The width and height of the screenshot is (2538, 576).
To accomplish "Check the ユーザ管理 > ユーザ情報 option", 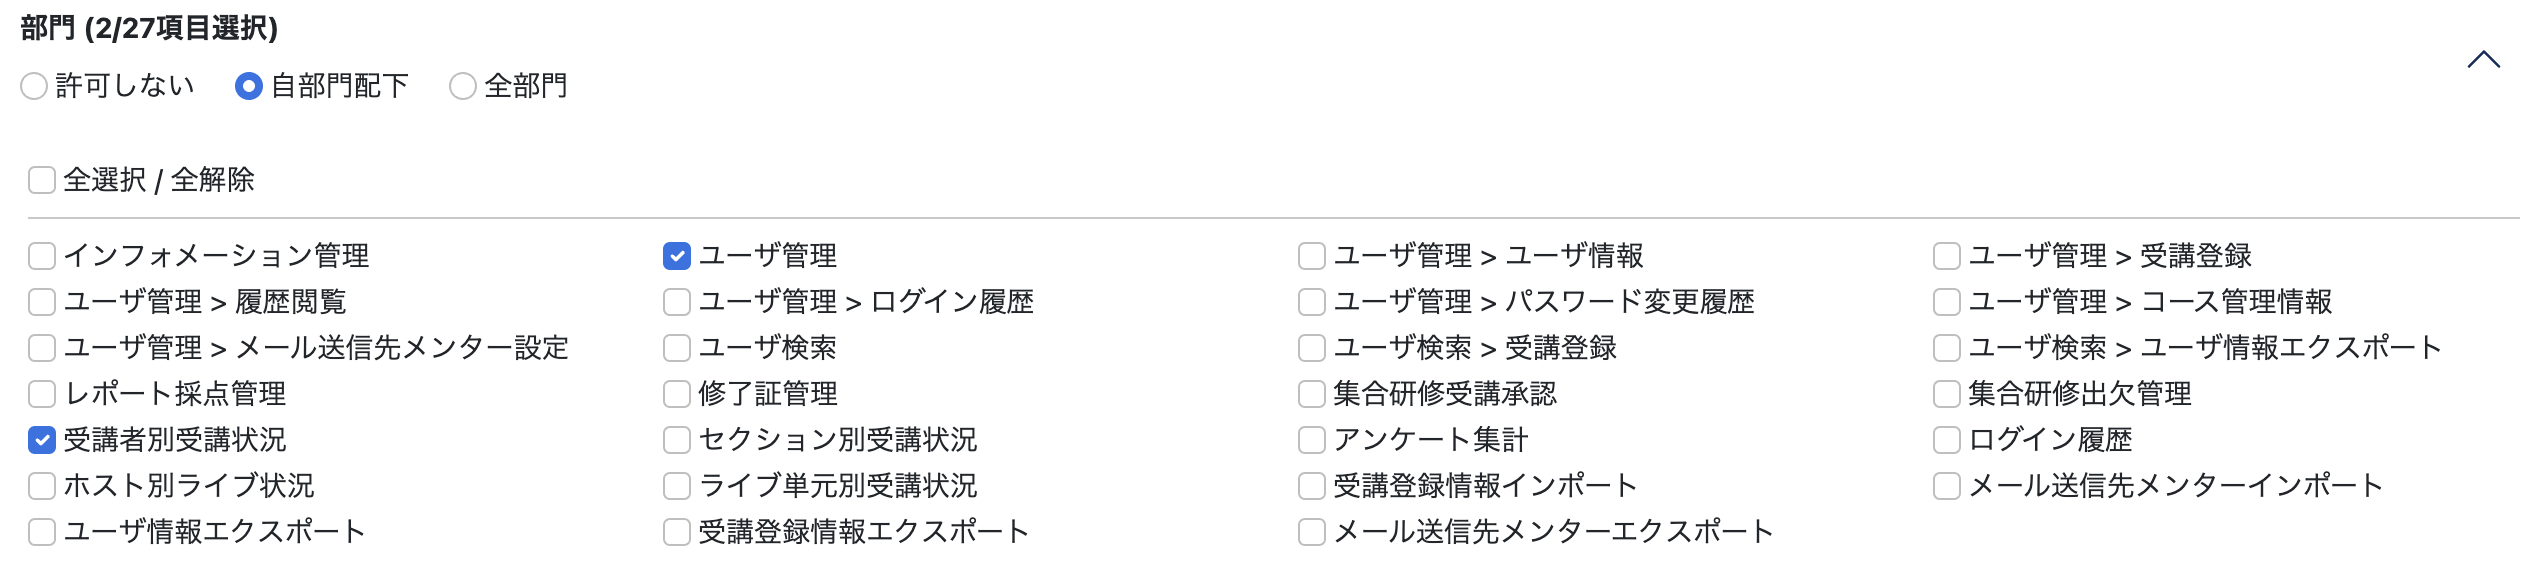I will [x=1310, y=255].
